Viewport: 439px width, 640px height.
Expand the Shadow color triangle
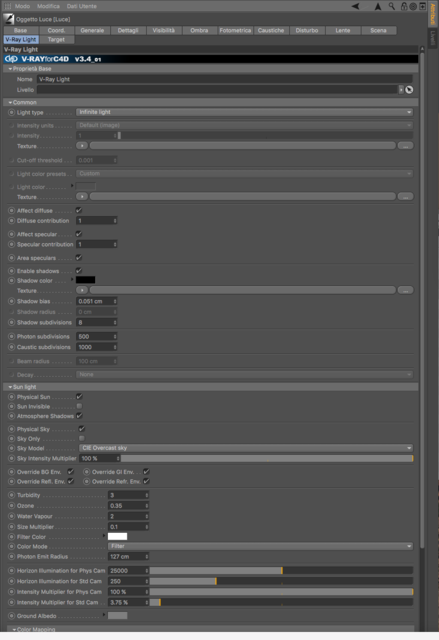72,280
